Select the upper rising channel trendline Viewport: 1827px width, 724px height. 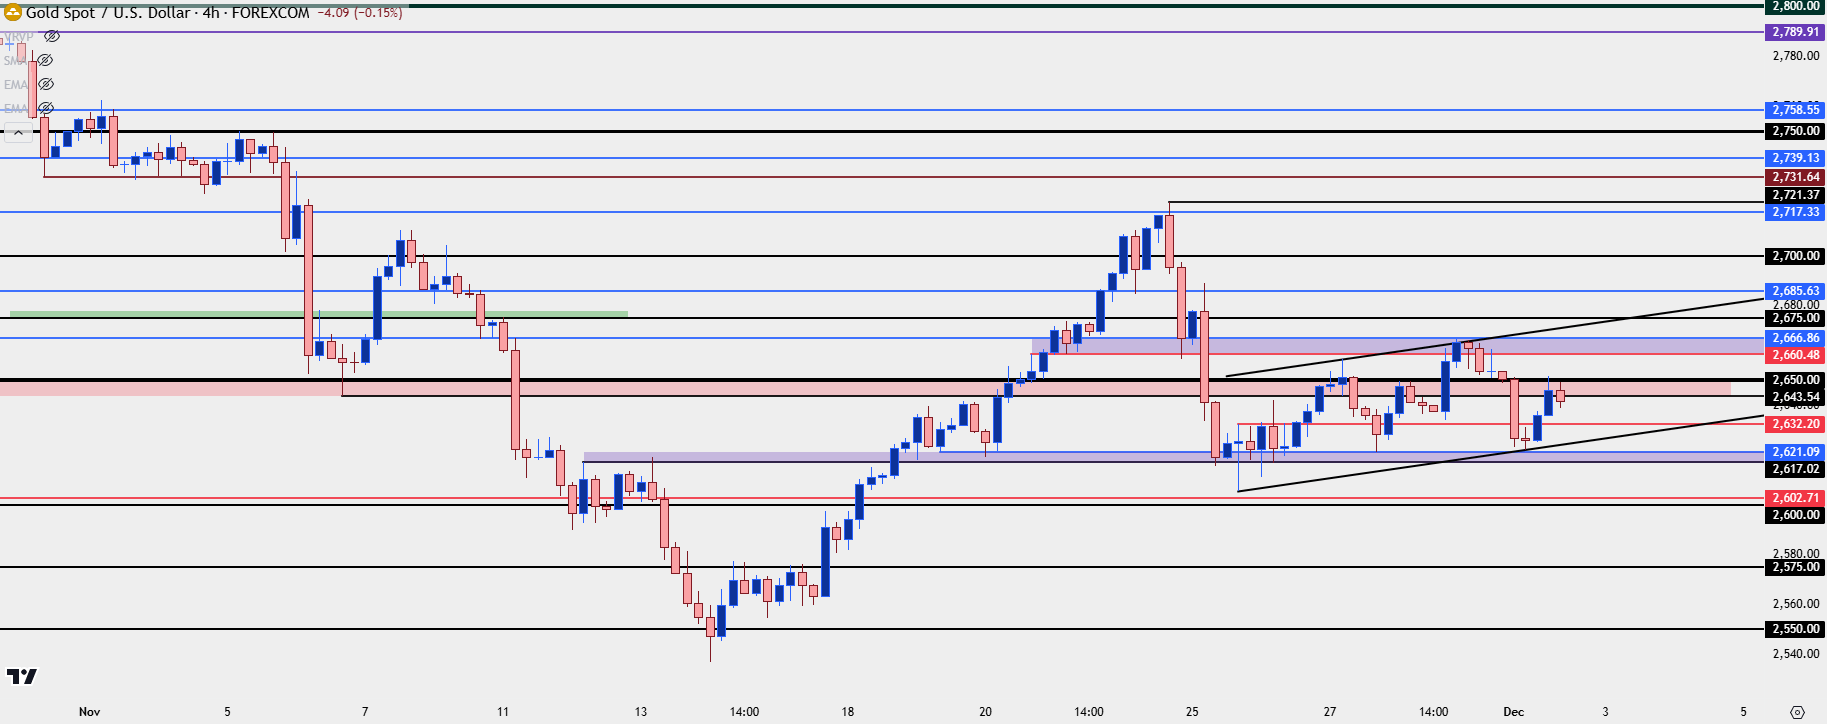click(1495, 338)
